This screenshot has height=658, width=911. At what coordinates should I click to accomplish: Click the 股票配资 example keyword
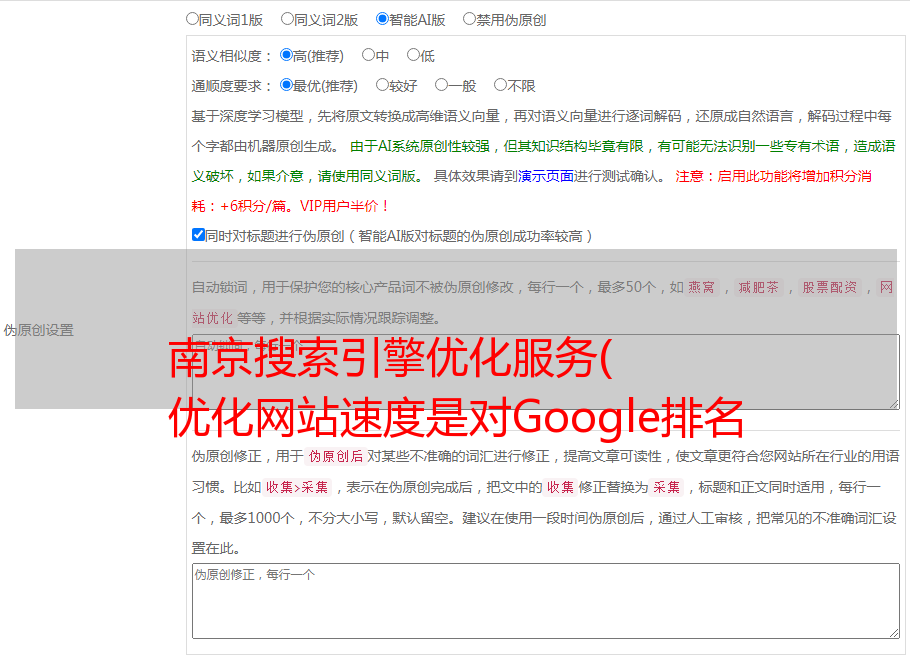tap(830, 287)
